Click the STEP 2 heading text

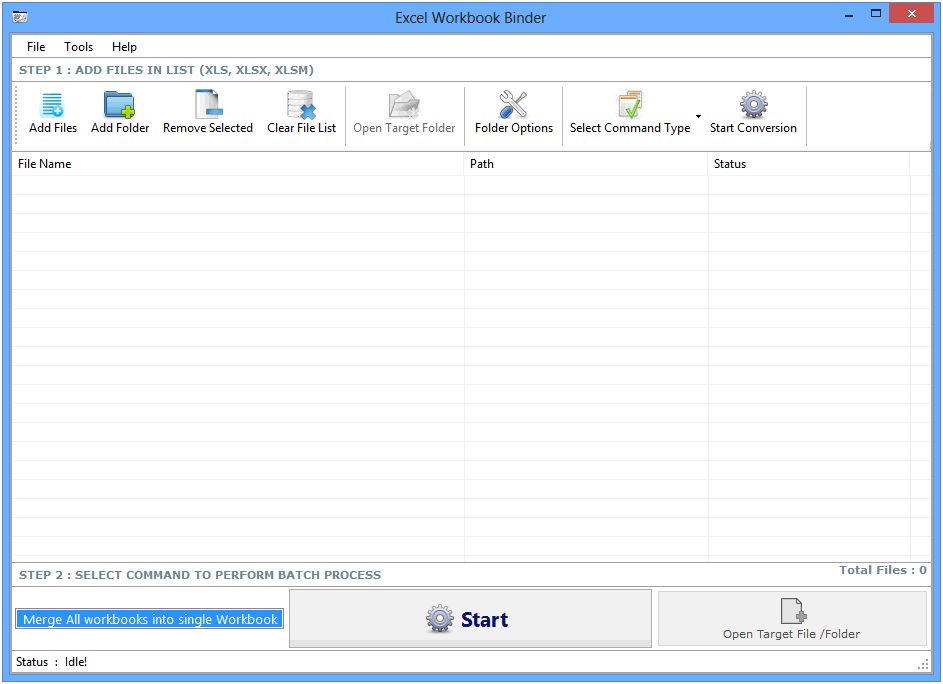(x=200, y=575)
